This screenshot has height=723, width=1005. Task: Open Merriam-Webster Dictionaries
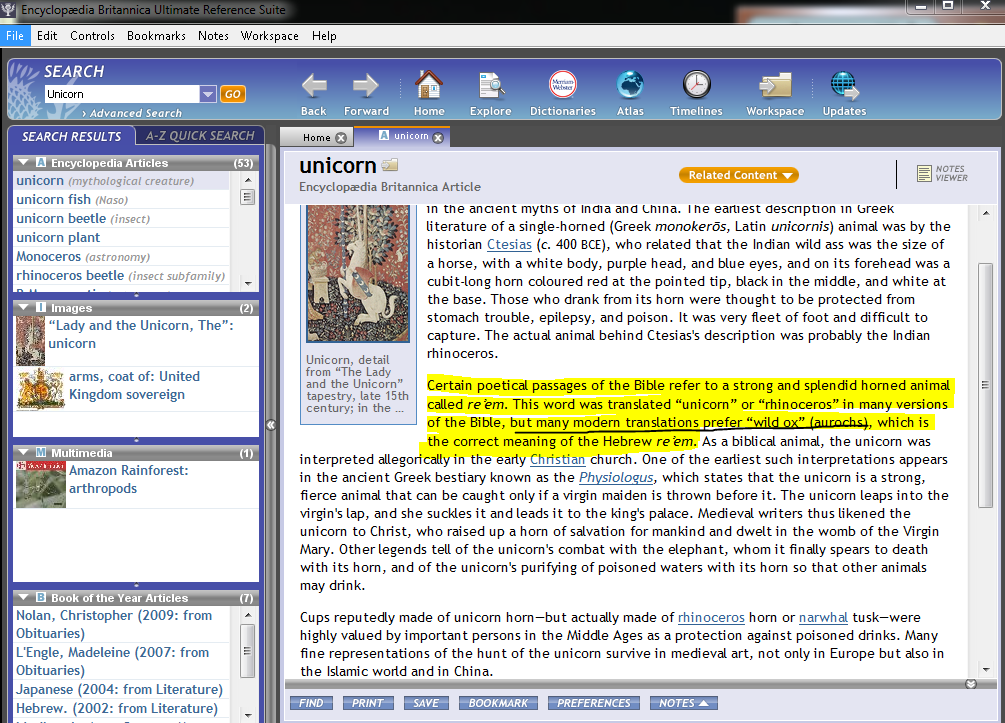tap(563, 84)
